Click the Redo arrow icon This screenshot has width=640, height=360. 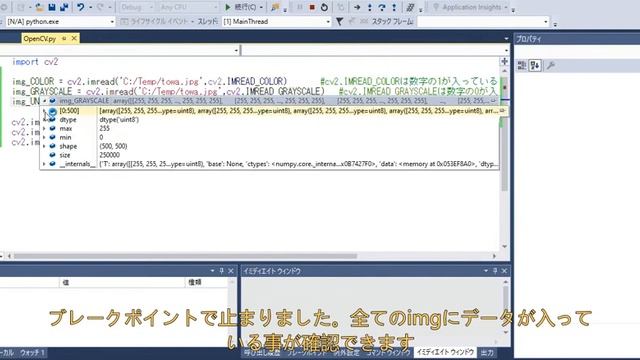101,7
